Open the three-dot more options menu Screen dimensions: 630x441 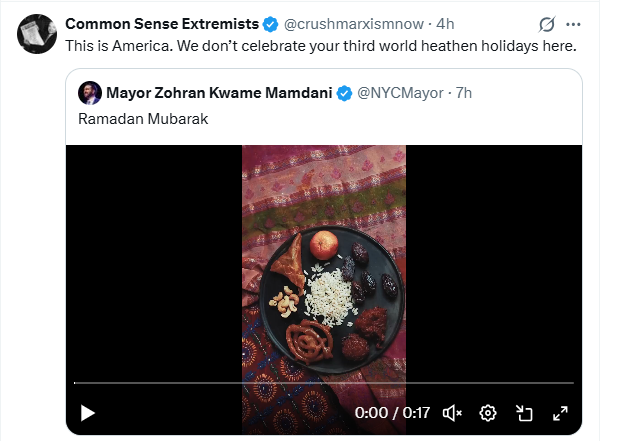click(573, 24)
